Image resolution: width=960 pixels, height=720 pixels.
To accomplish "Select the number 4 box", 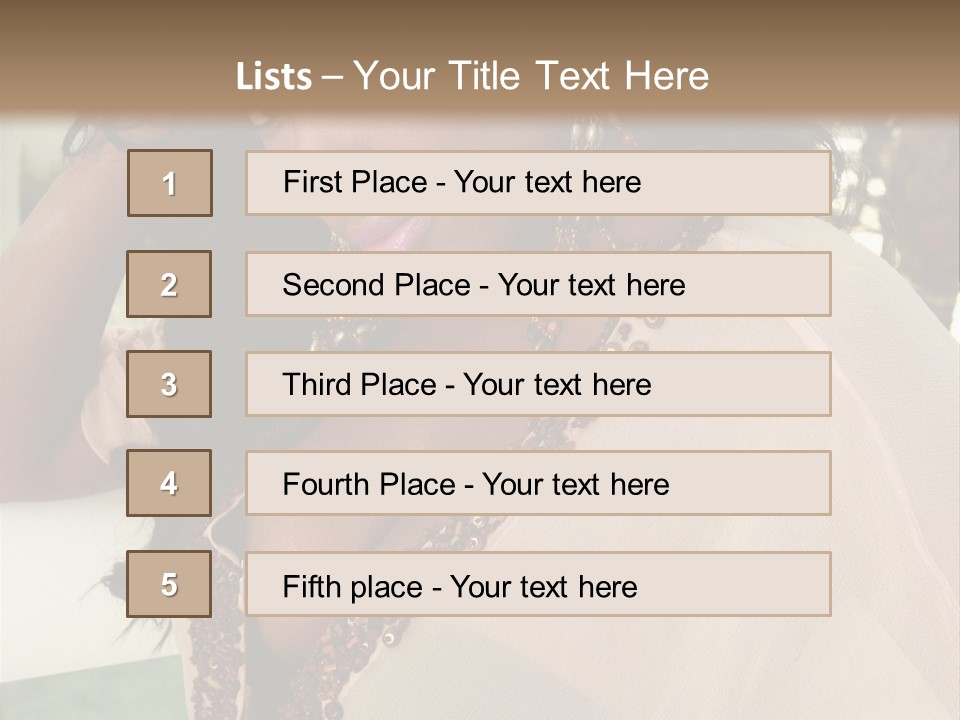I will (x=169, y=483).
